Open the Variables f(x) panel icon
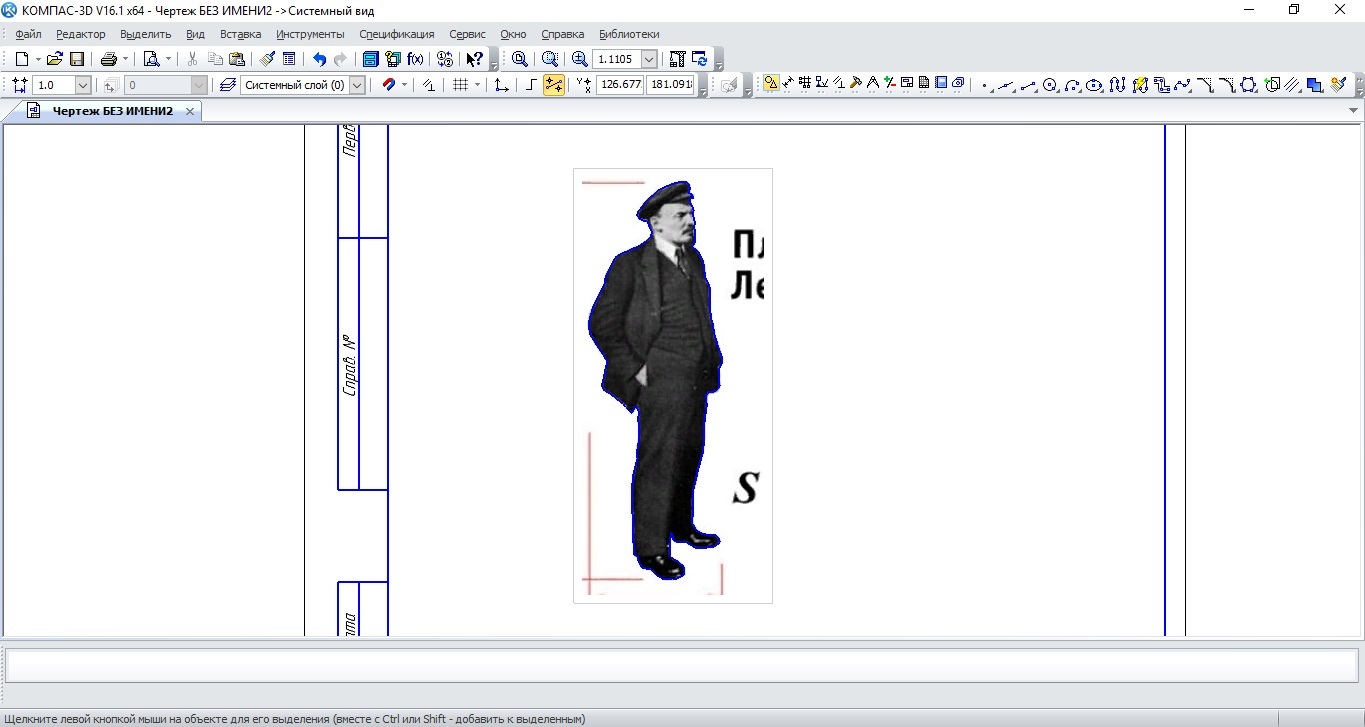This screenshot has height=727, width=1365. click(x=415, y=59)
